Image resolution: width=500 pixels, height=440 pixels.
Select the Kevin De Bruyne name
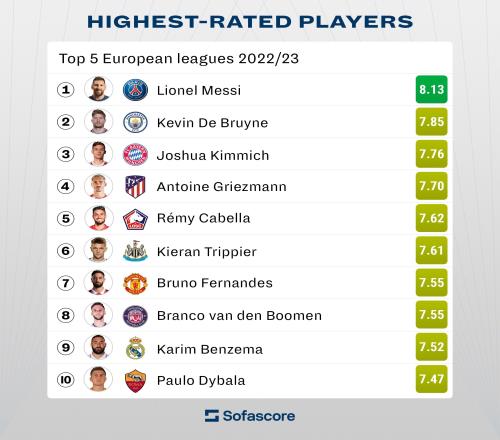click(x=212, y=123)
